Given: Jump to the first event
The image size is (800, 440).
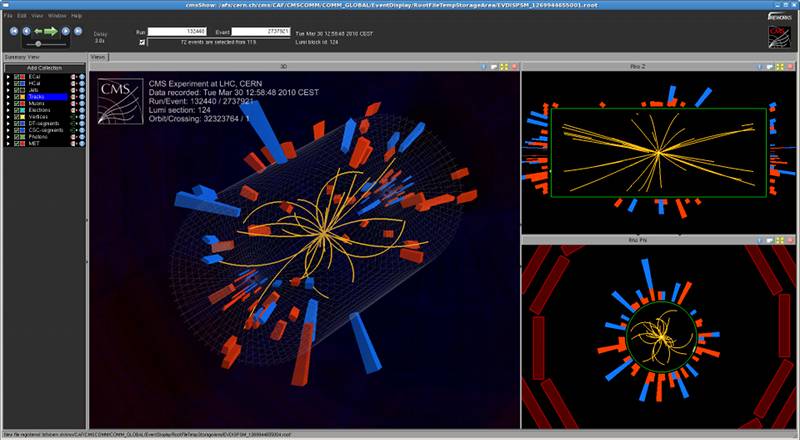Looking at the screenshot, I should point(14,31).
